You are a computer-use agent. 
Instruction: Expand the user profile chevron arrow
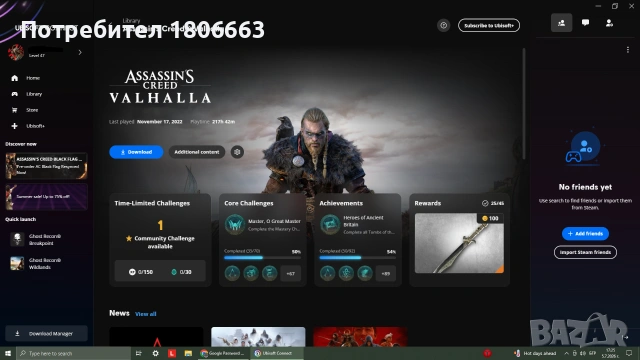pos(80,52)
